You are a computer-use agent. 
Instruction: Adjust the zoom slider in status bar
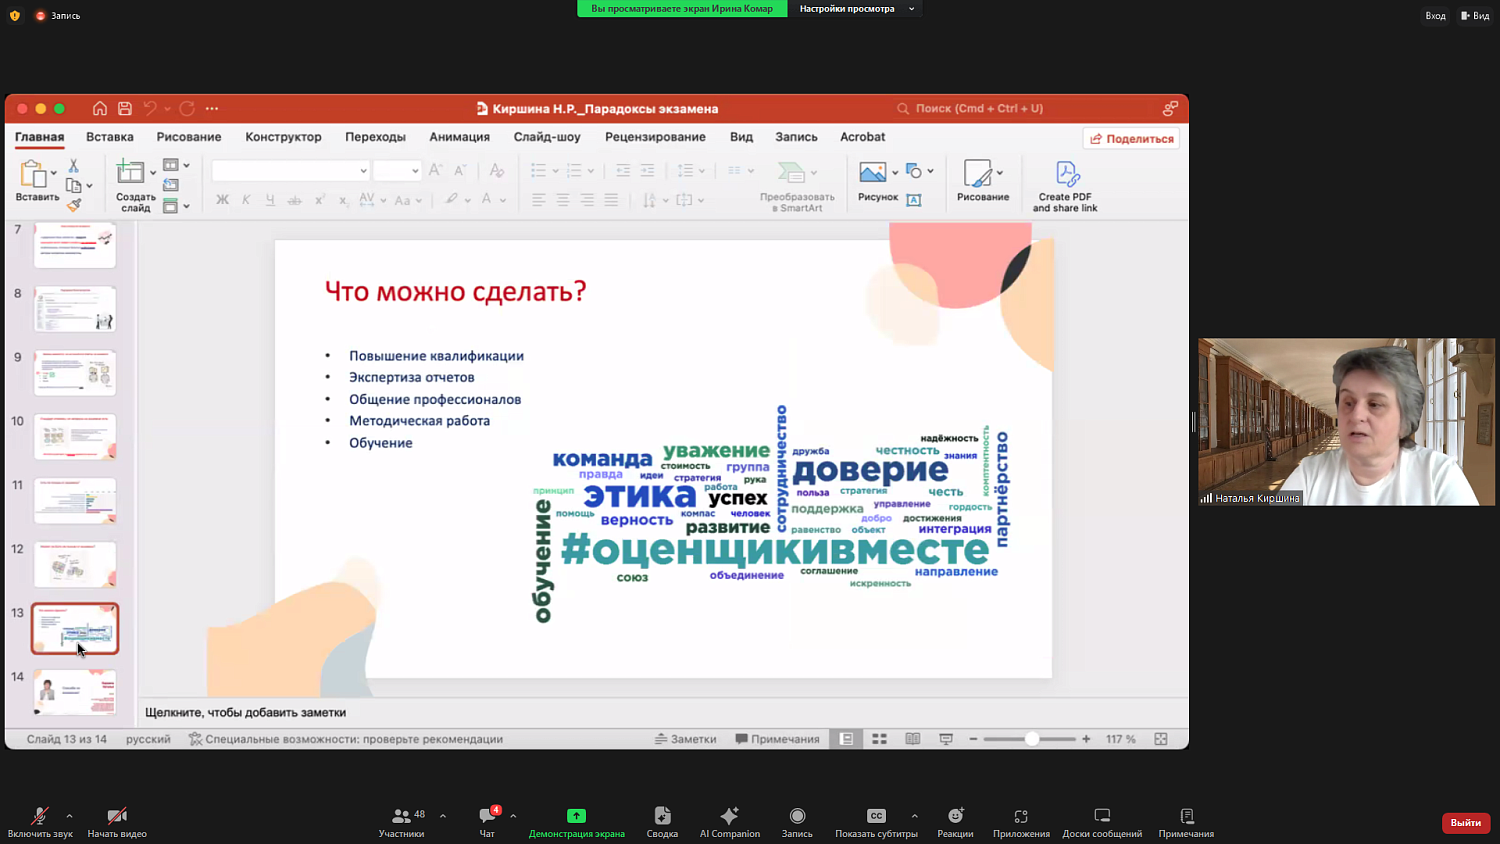tap(1030, 739)
